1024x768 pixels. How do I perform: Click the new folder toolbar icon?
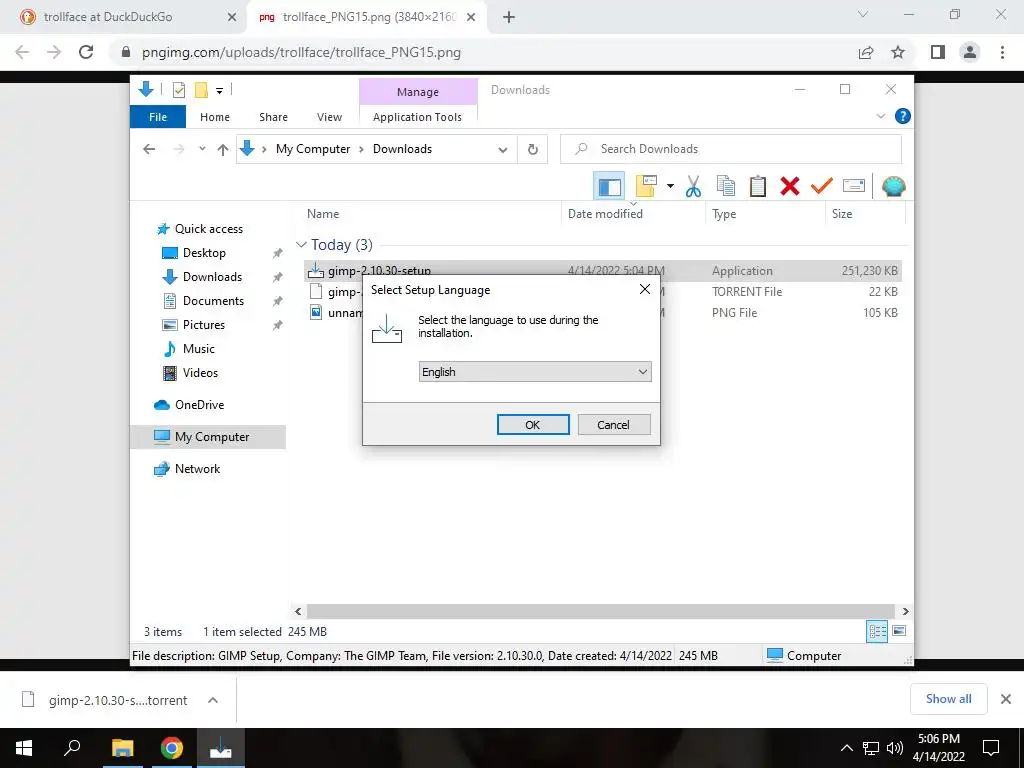646,186
